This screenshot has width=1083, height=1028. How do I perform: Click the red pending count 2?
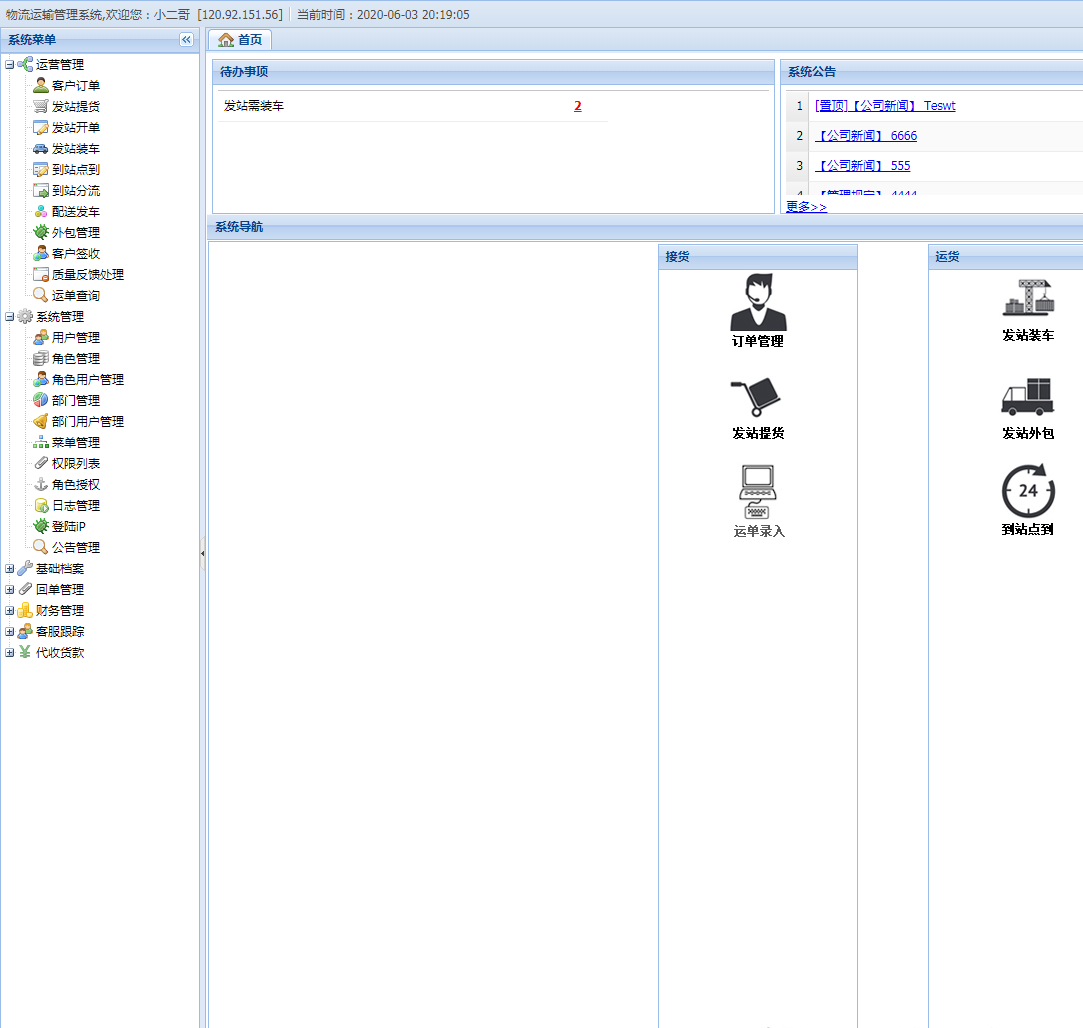click(x=577, y=106)
